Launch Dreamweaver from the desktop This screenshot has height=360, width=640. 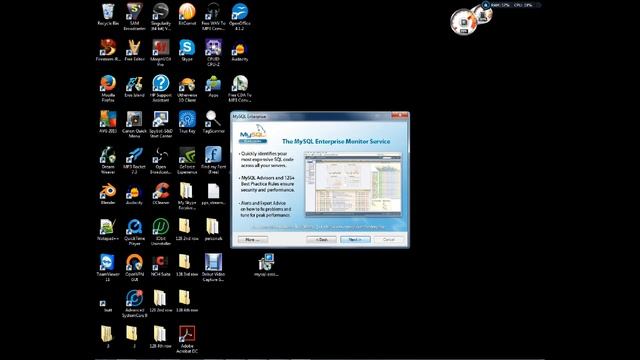pos(108,160)
